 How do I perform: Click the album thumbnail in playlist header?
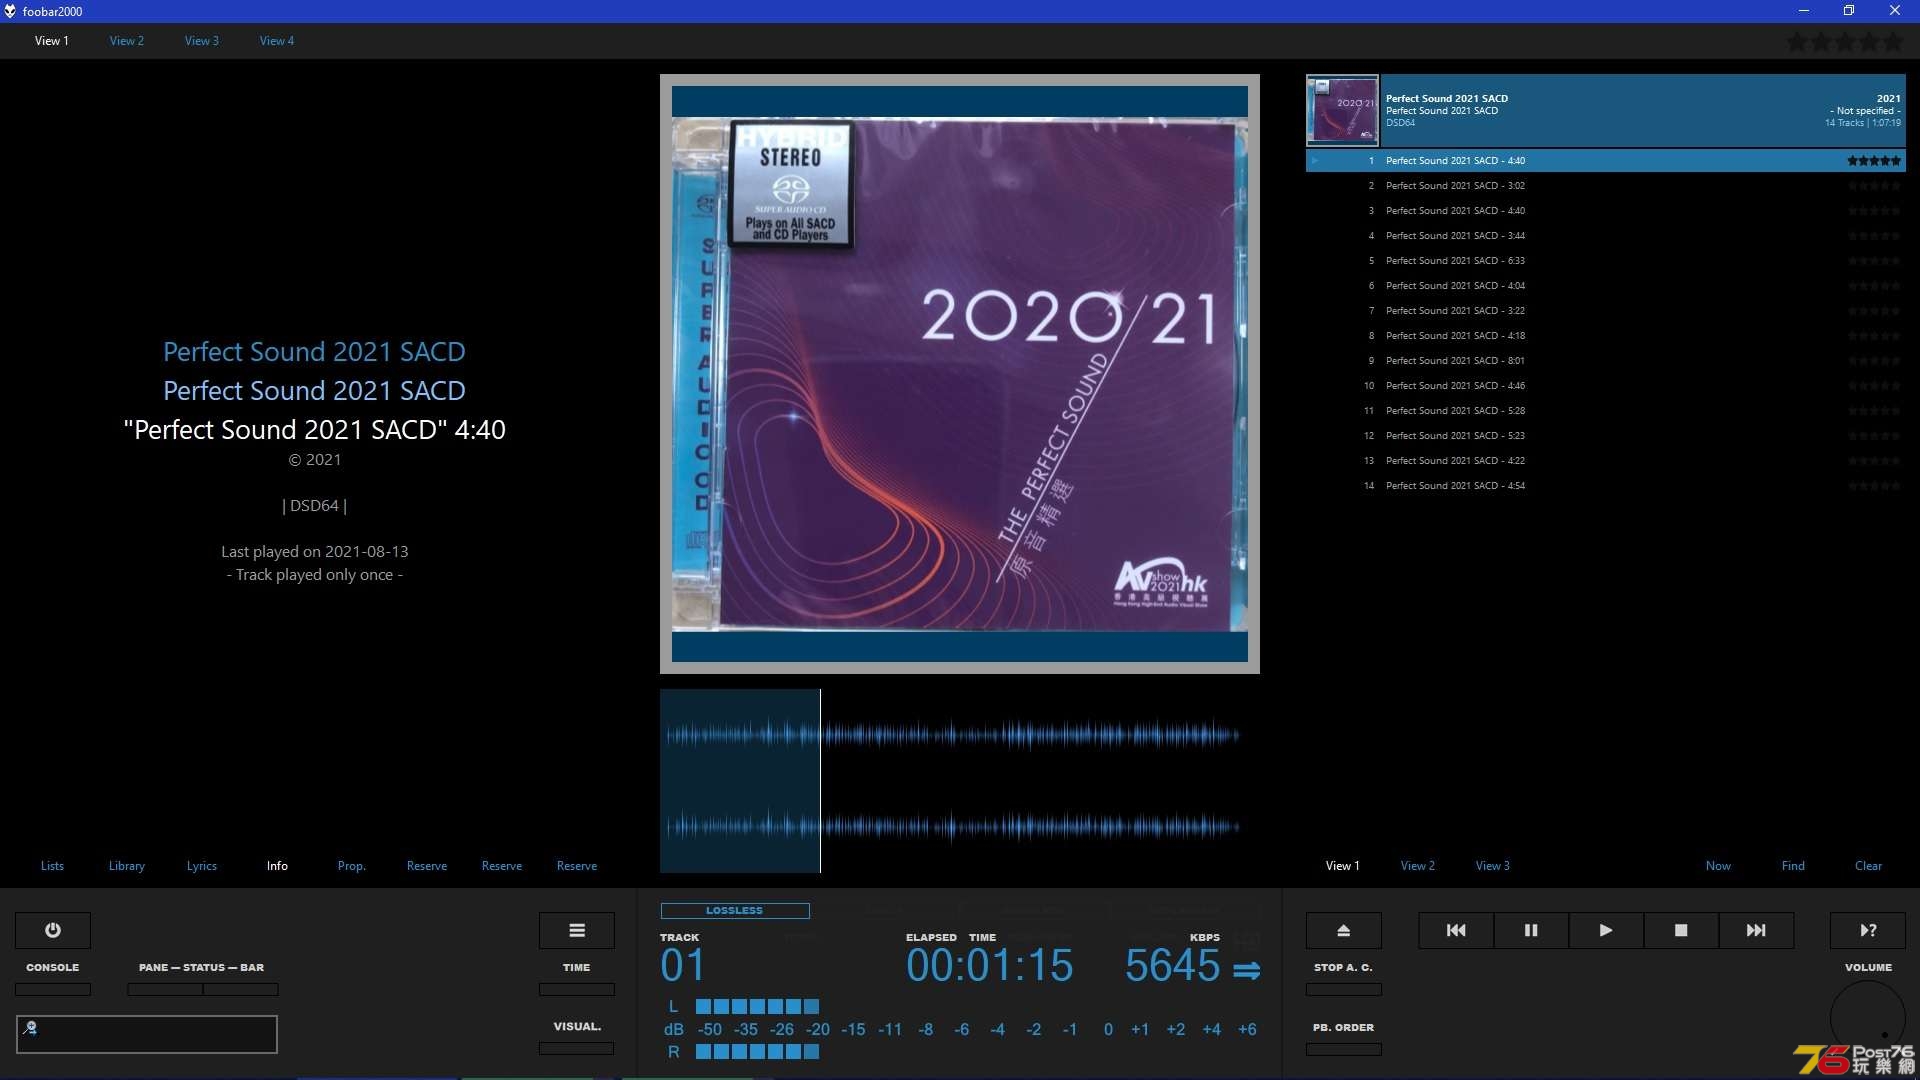point(1342,110)
